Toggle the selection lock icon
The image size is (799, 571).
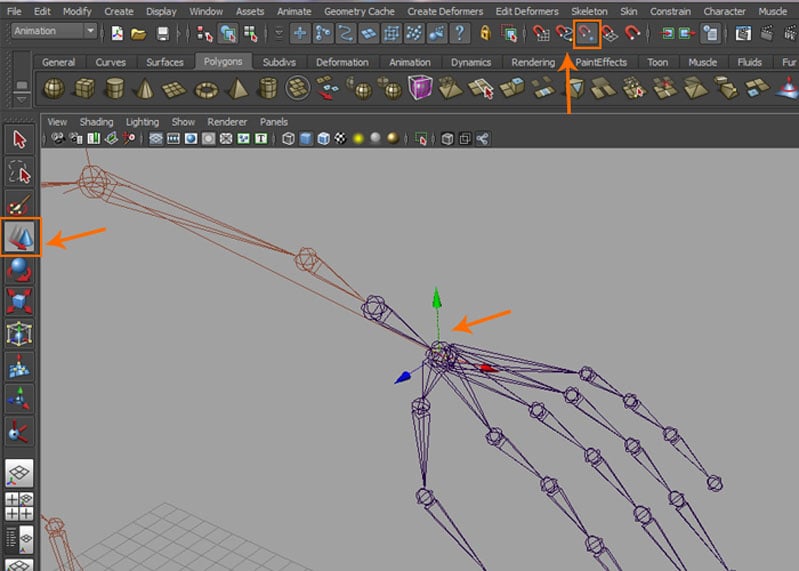click(486, 33)
